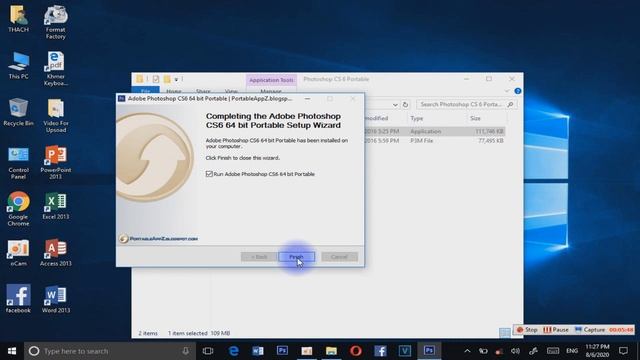Expand the Explorer address bar dropdown

pyautogui.click(x=395, y=104)
